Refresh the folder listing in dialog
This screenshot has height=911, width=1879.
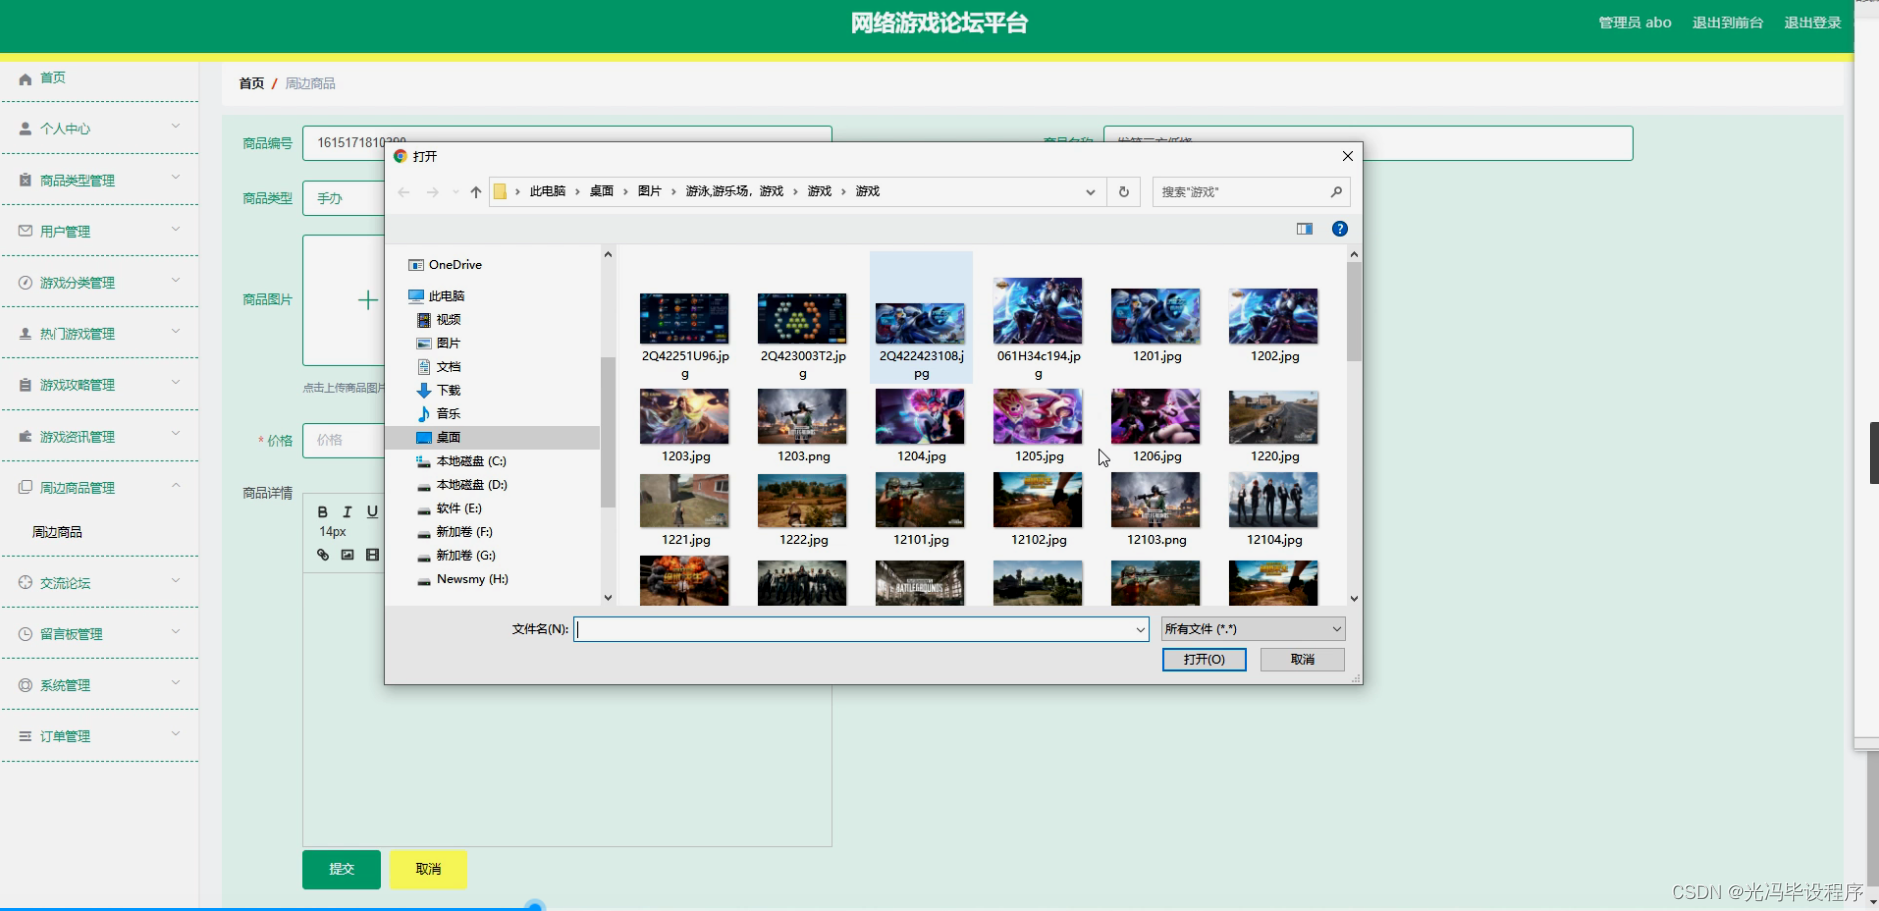[1124, 192]
